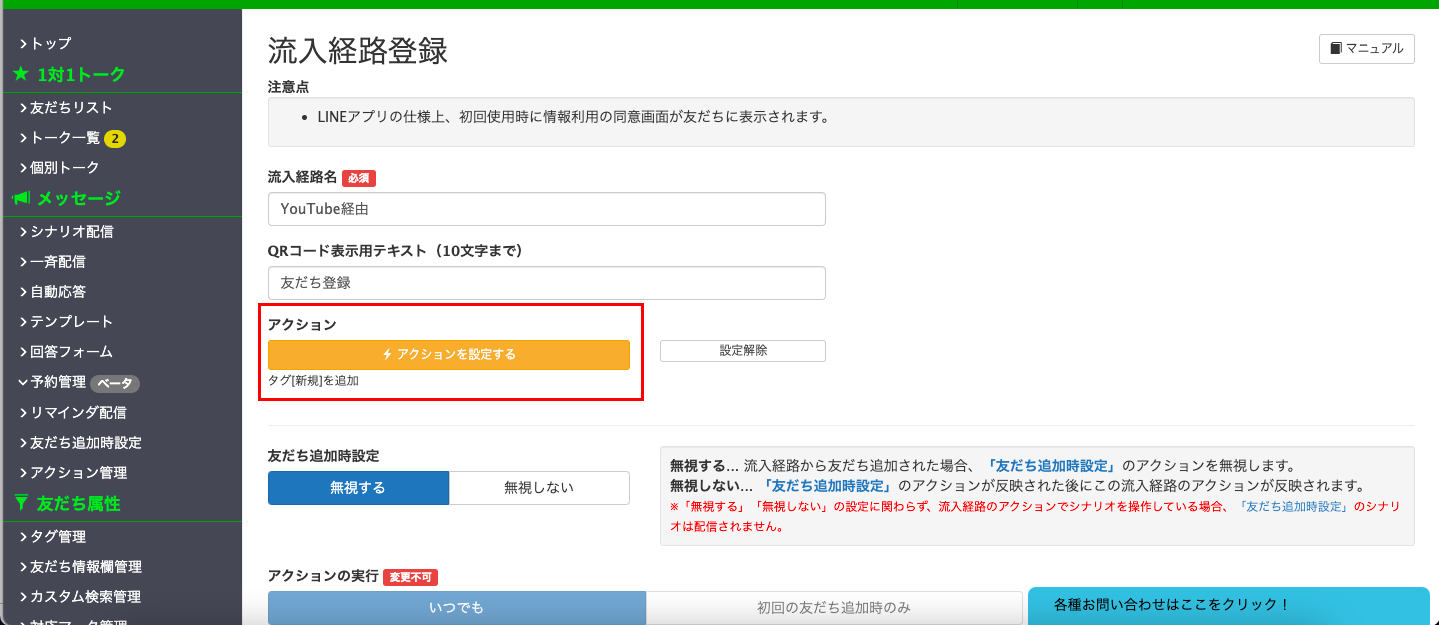Click the yellow badge on トーク一覧

pos(115,138)
